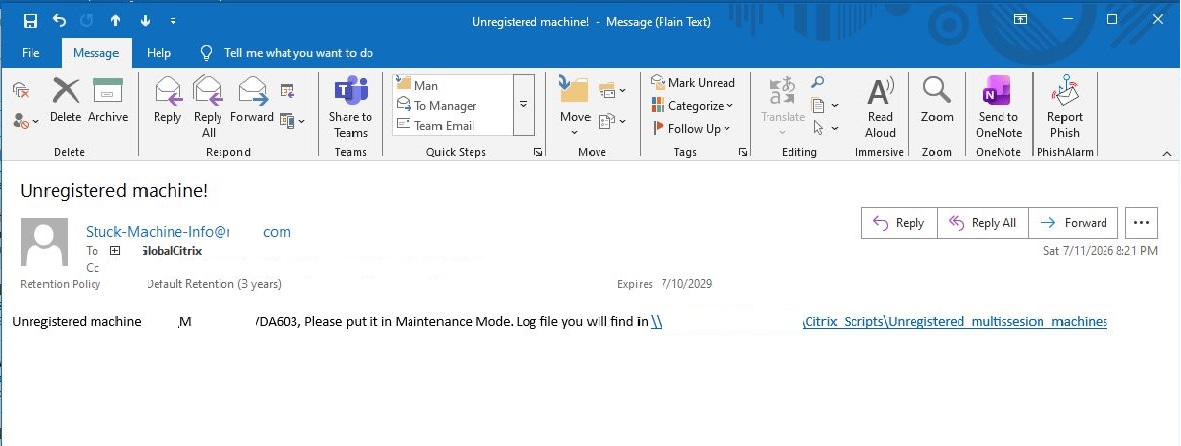Report this email as Phish
The height and width of the screenshot is (446, 1181).
tap(1064, 106)
